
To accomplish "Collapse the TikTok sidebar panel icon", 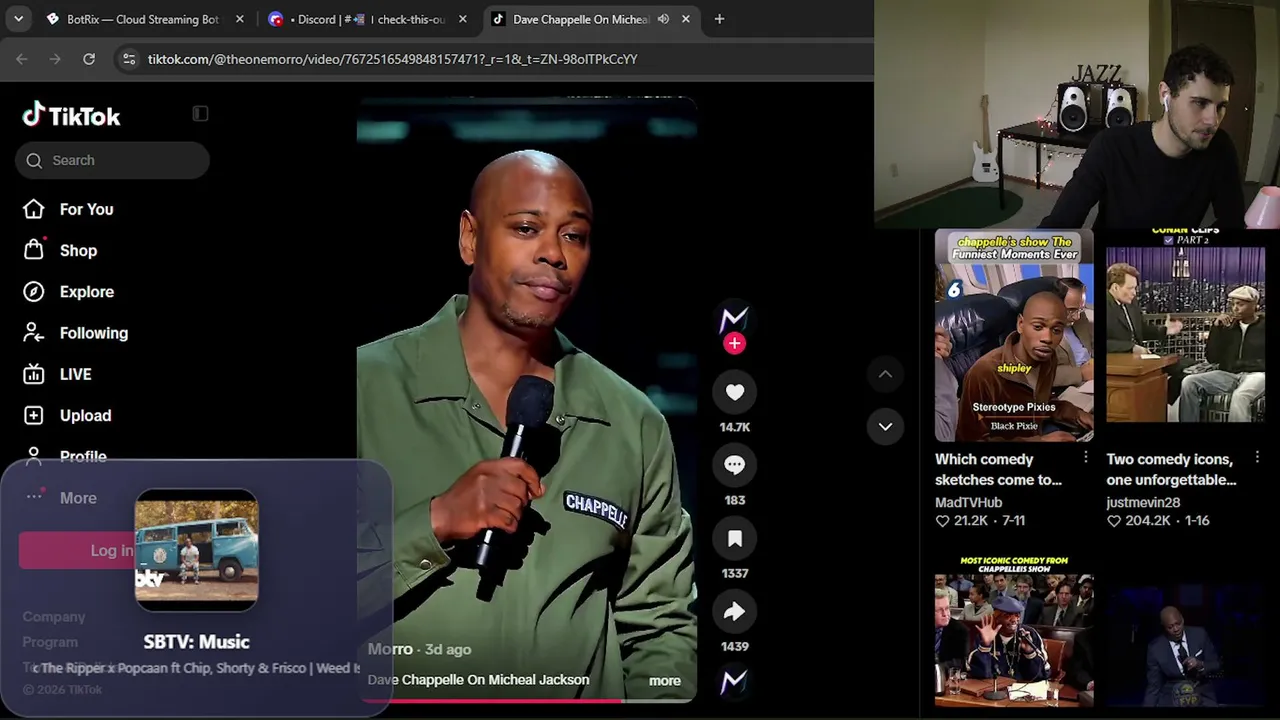I will coord(200,114).
